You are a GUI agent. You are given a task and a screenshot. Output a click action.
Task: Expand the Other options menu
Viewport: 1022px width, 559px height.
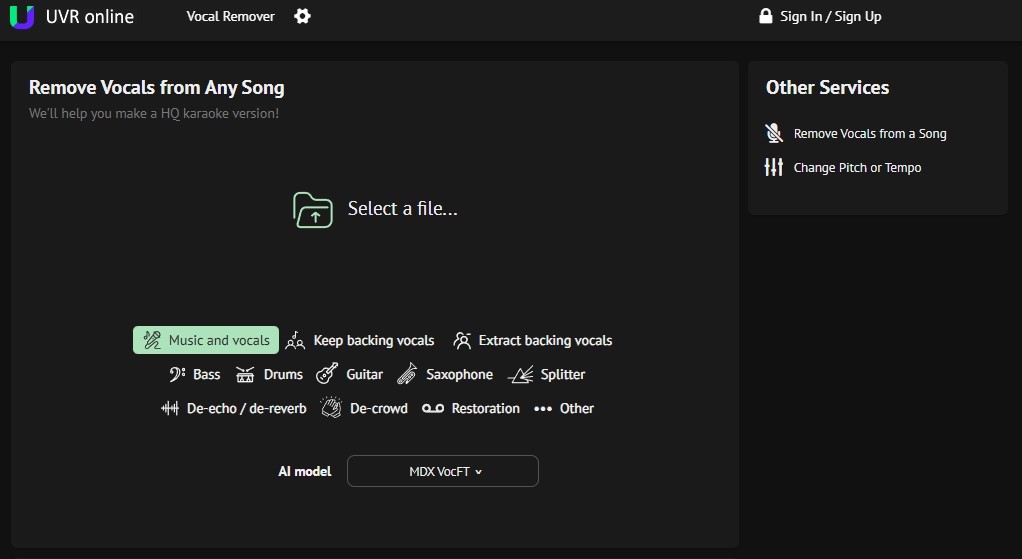pos(564,409)
